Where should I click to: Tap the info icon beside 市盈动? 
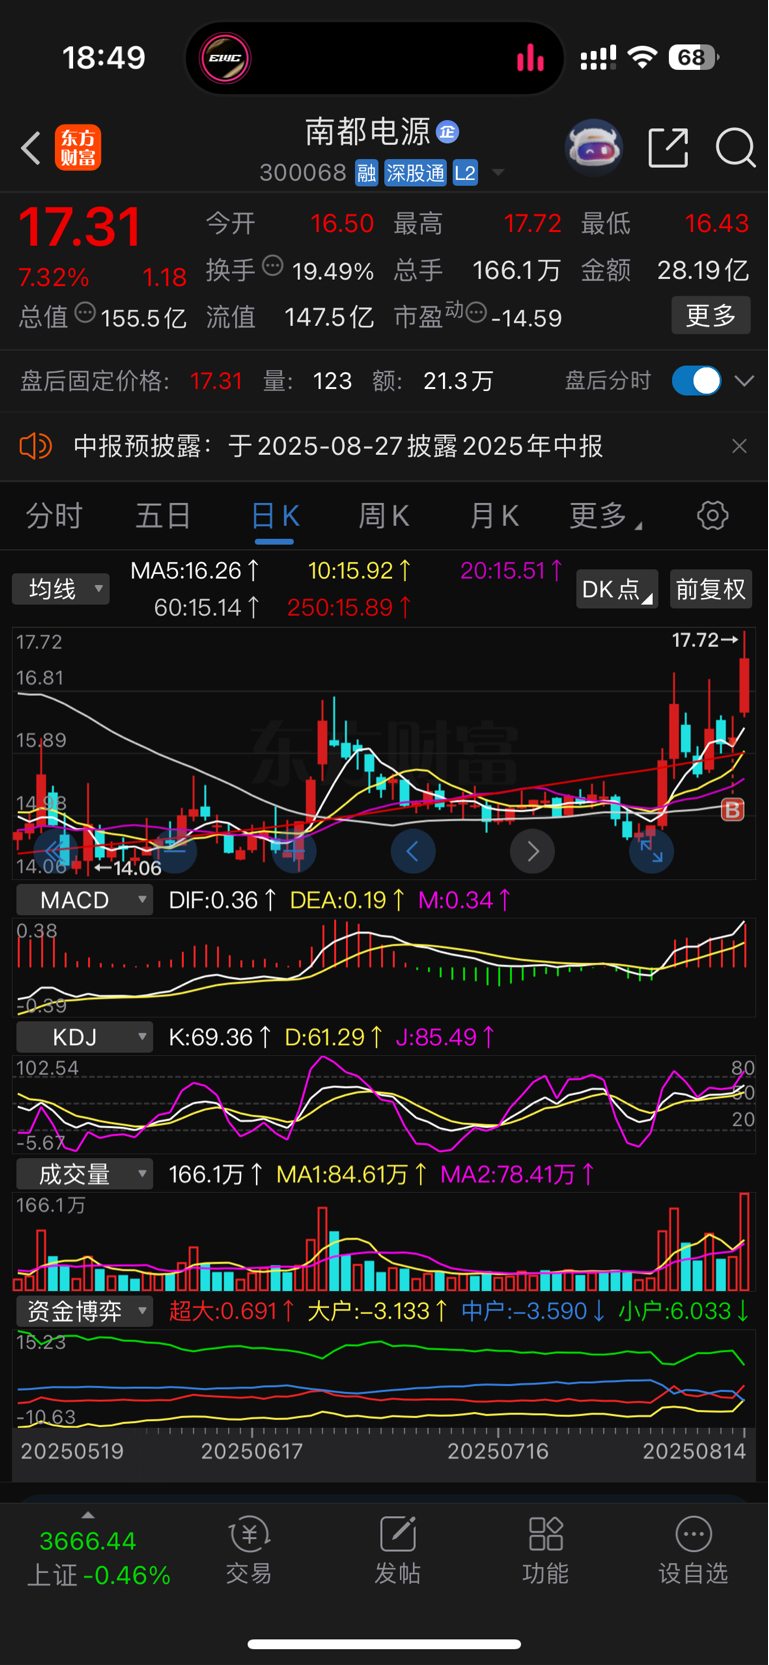[x=477, y=313]
